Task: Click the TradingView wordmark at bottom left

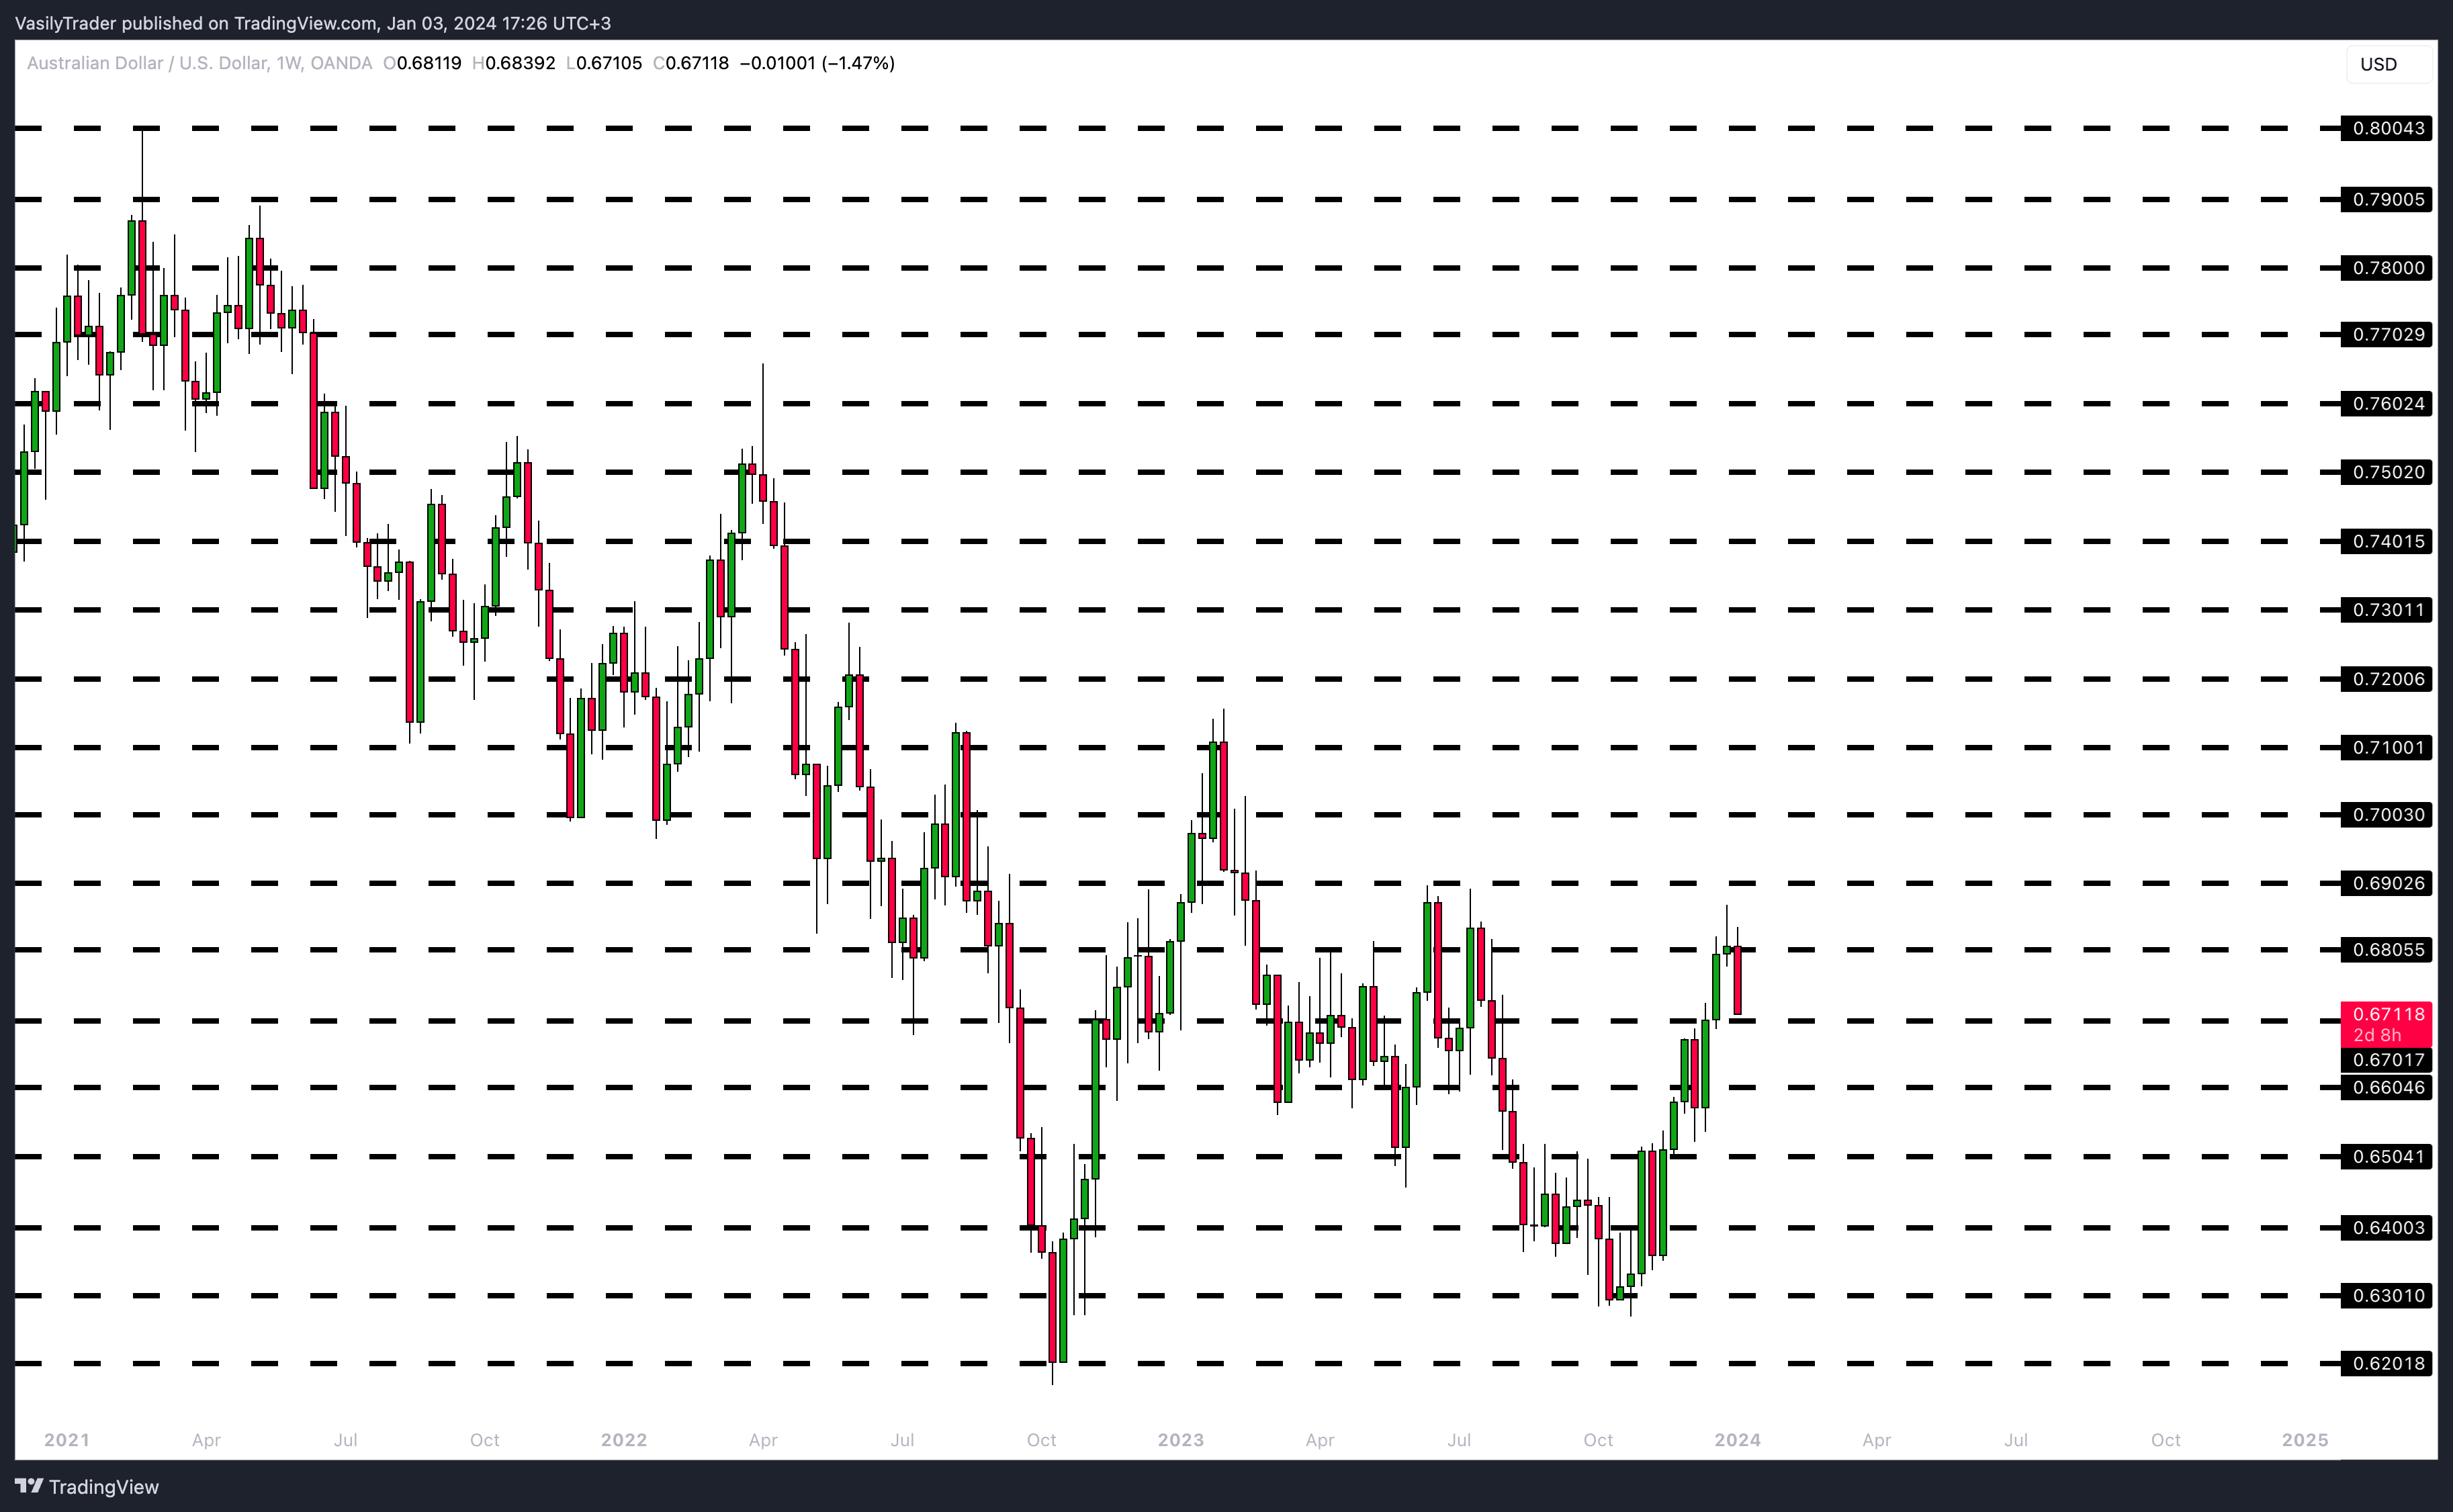Action: click(x=104, y=1487)
